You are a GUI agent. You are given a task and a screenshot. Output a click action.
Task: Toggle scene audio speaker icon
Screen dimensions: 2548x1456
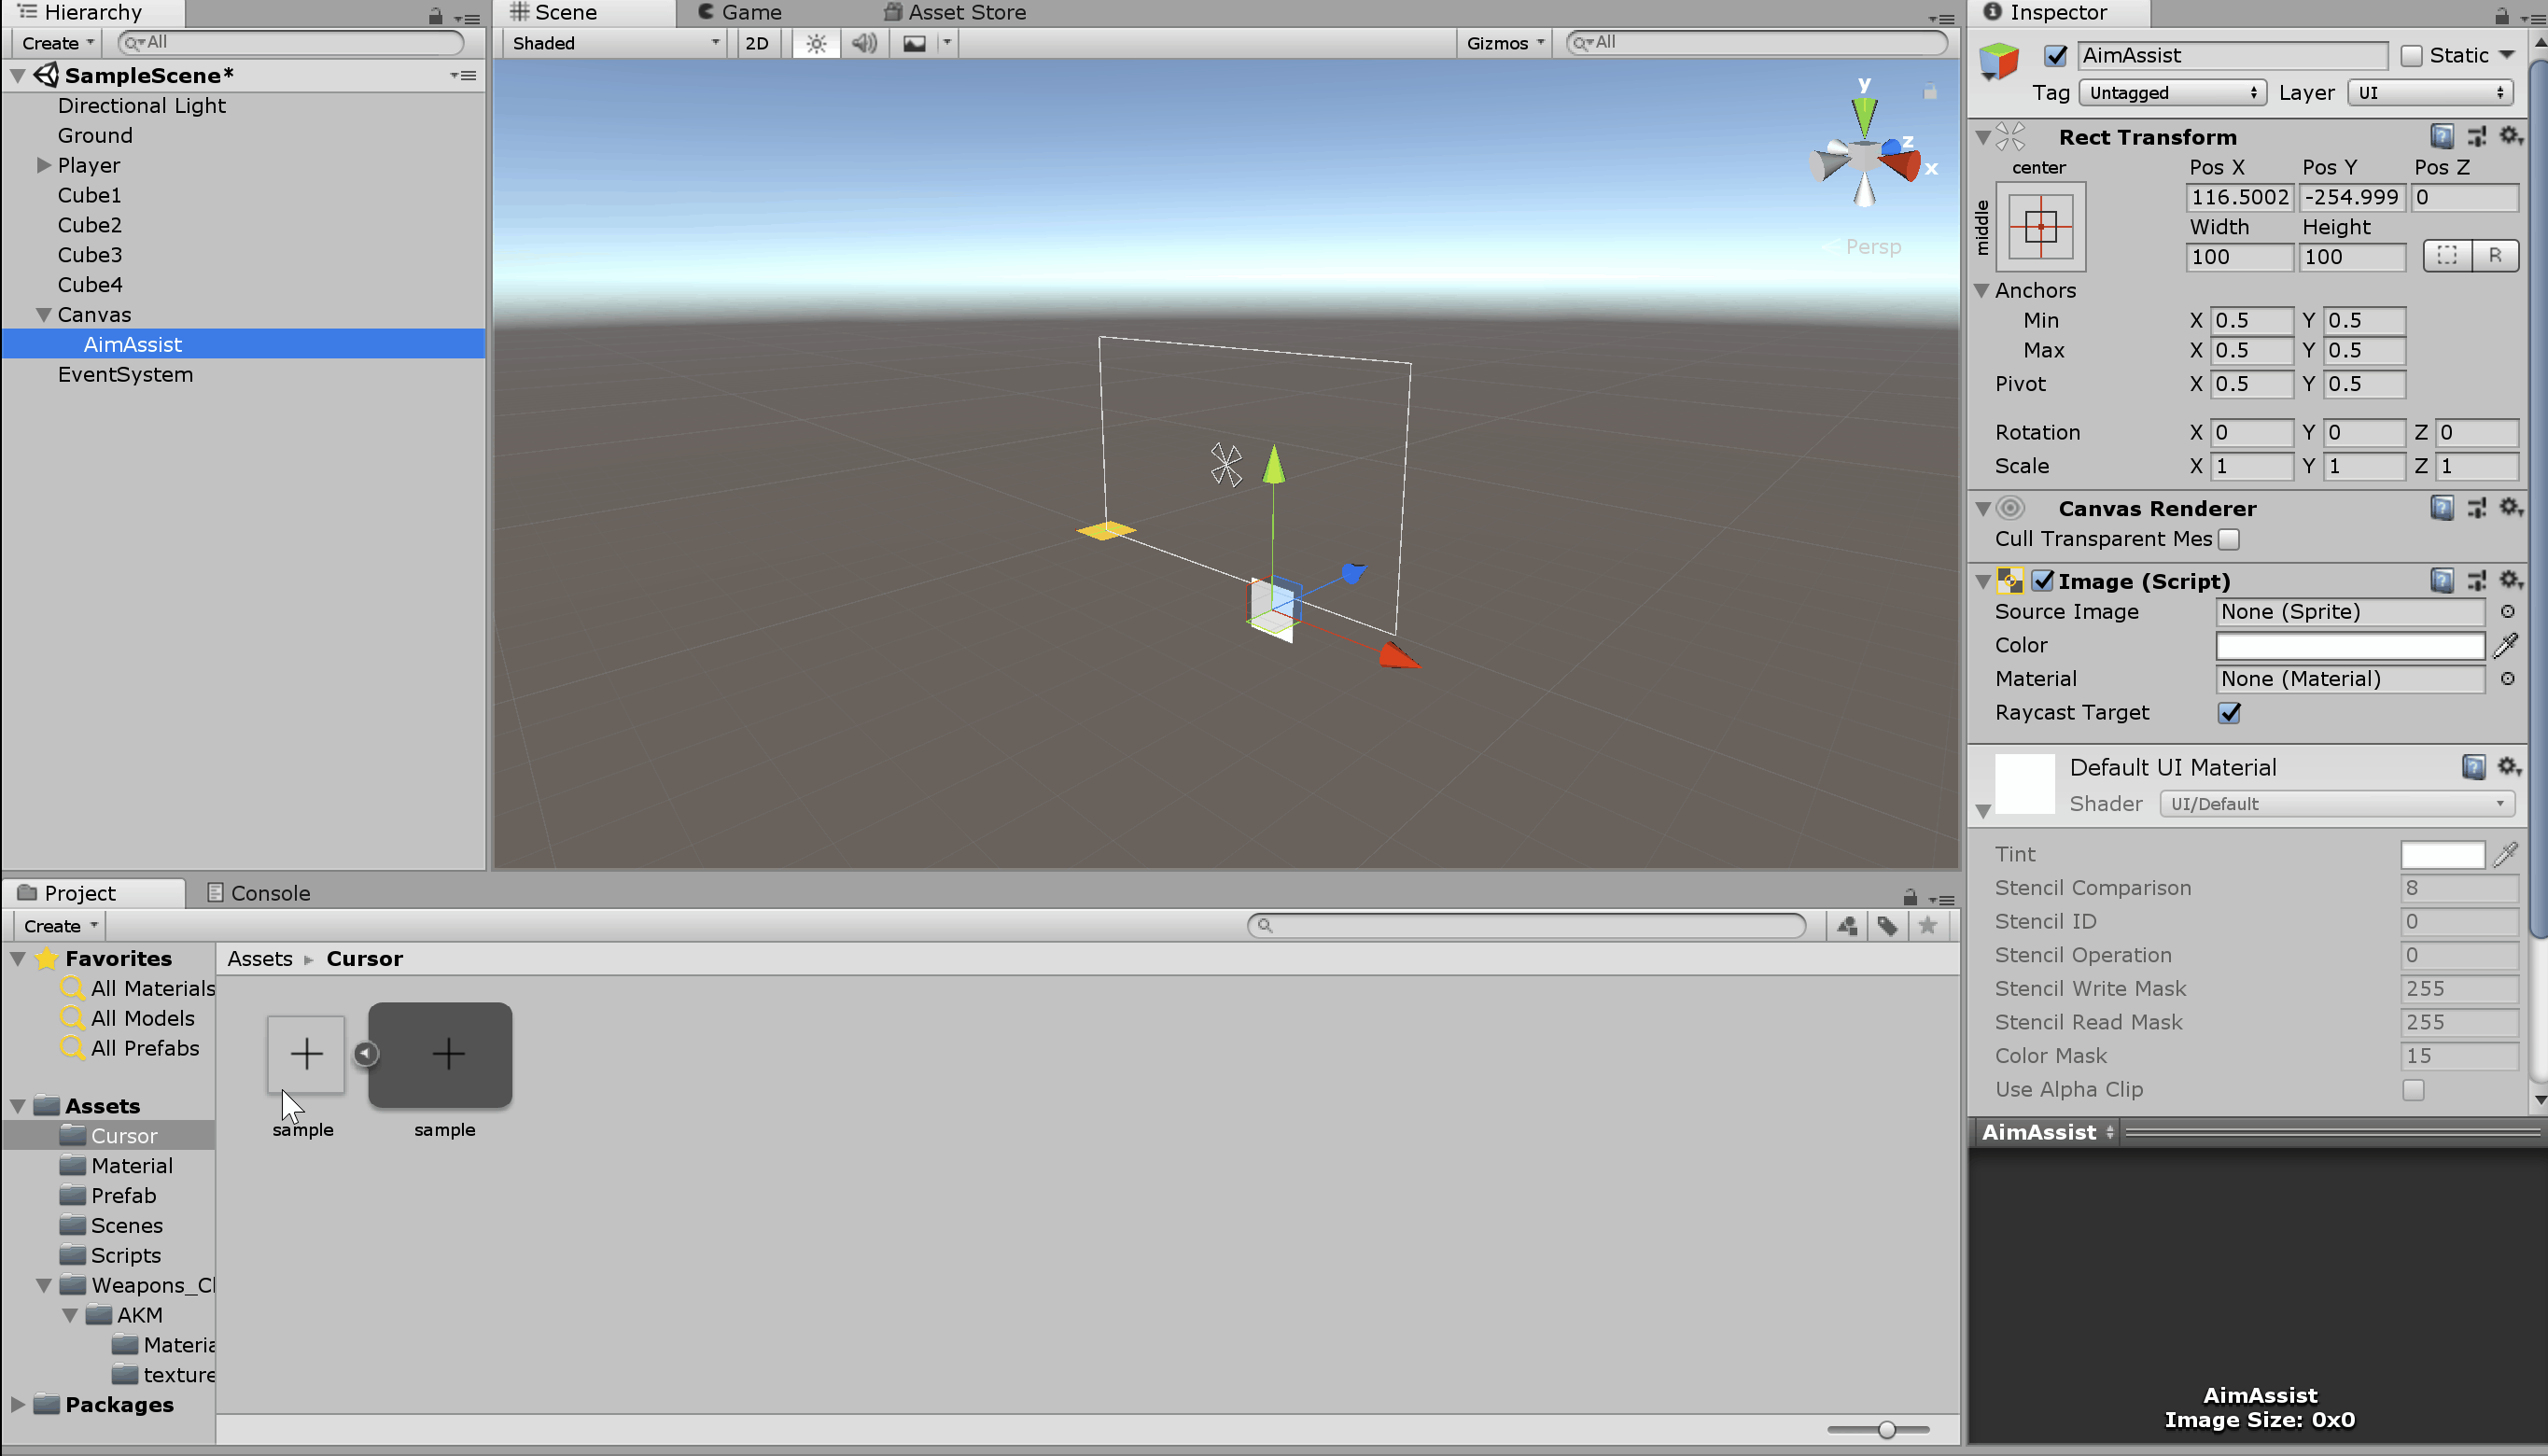click(x=864, y=43)
